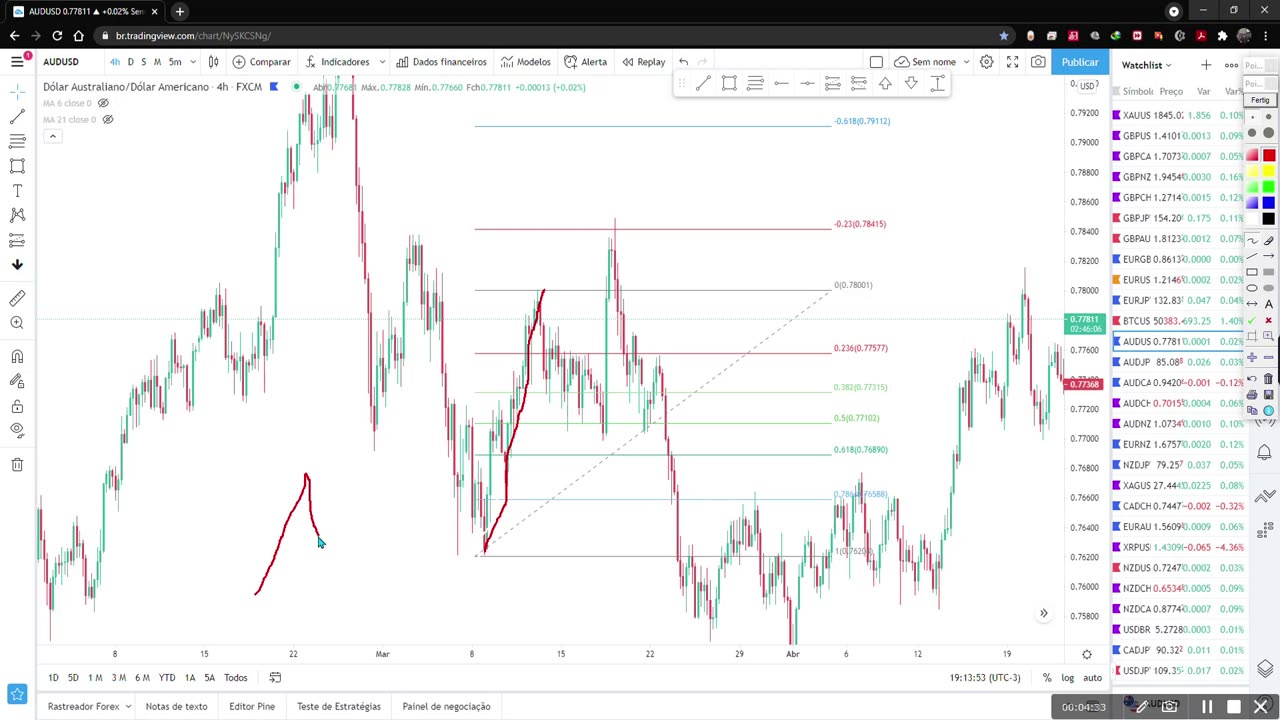
Task: Open the Teste de Estratégias tab
Action: click(338, 707)
